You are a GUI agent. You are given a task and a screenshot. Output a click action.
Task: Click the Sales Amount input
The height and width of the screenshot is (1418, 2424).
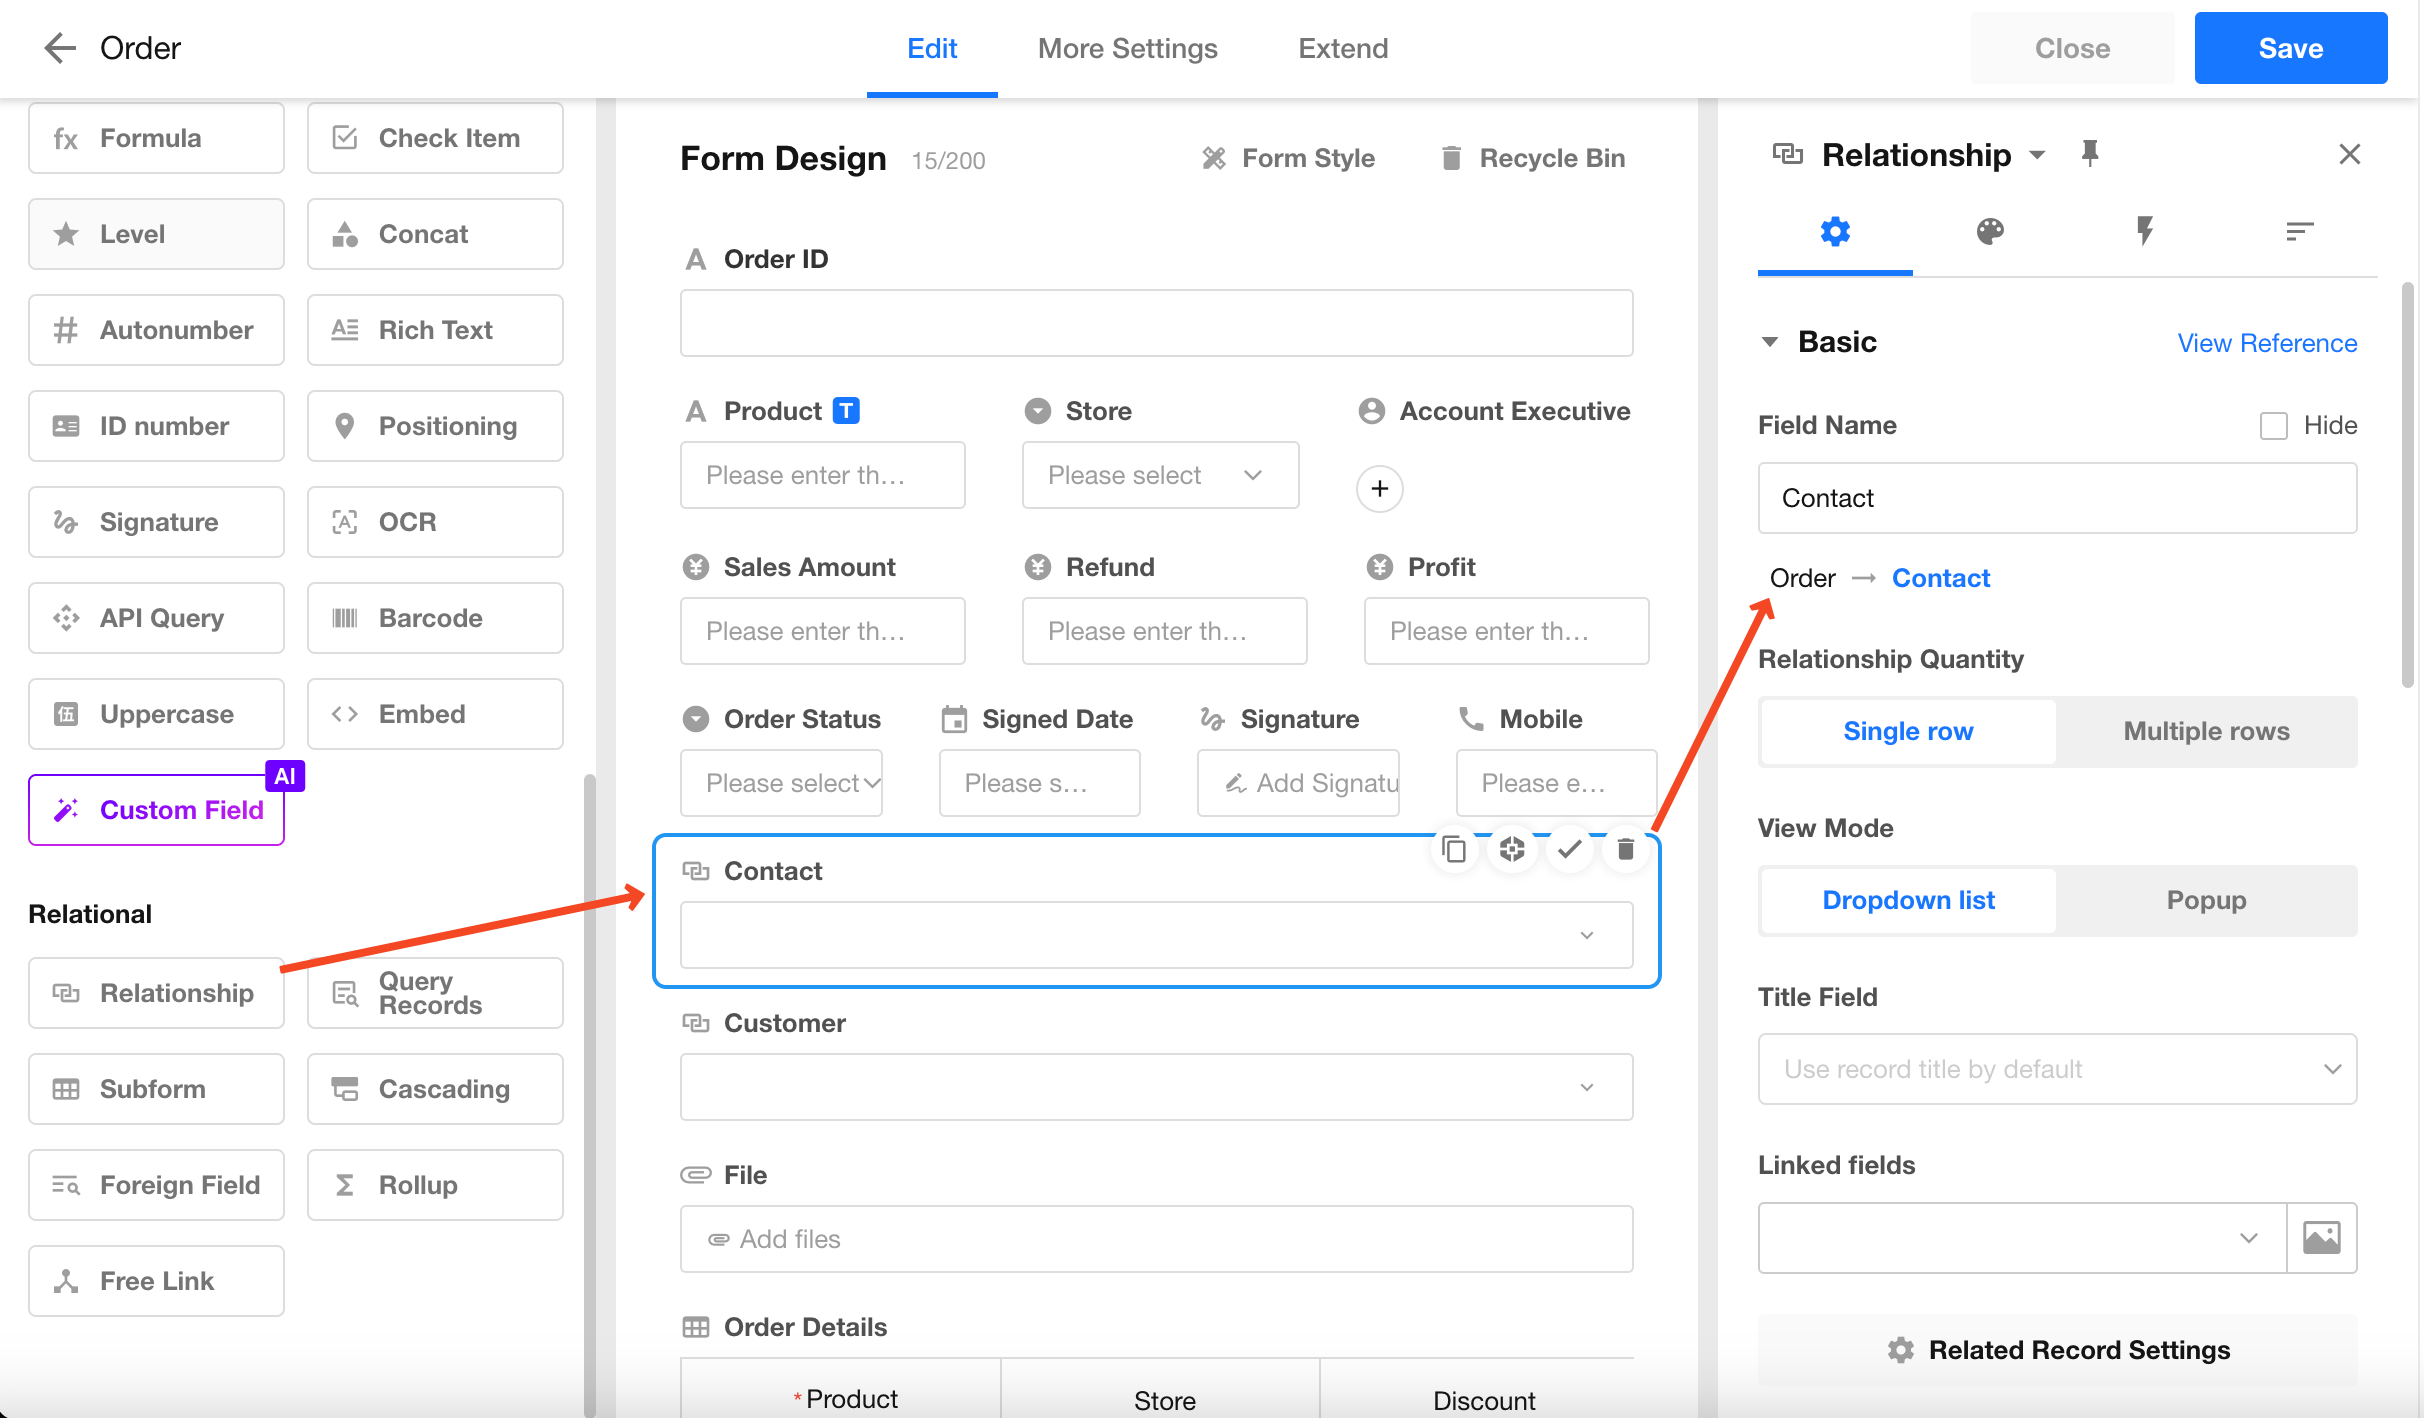[x=822, y=631]
